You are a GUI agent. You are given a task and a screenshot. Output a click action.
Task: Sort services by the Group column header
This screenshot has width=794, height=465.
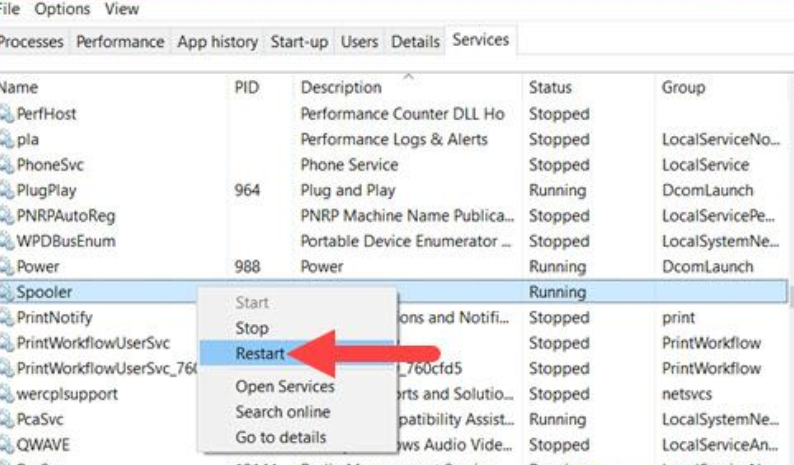pyautogui.click(x=683, y=88)
